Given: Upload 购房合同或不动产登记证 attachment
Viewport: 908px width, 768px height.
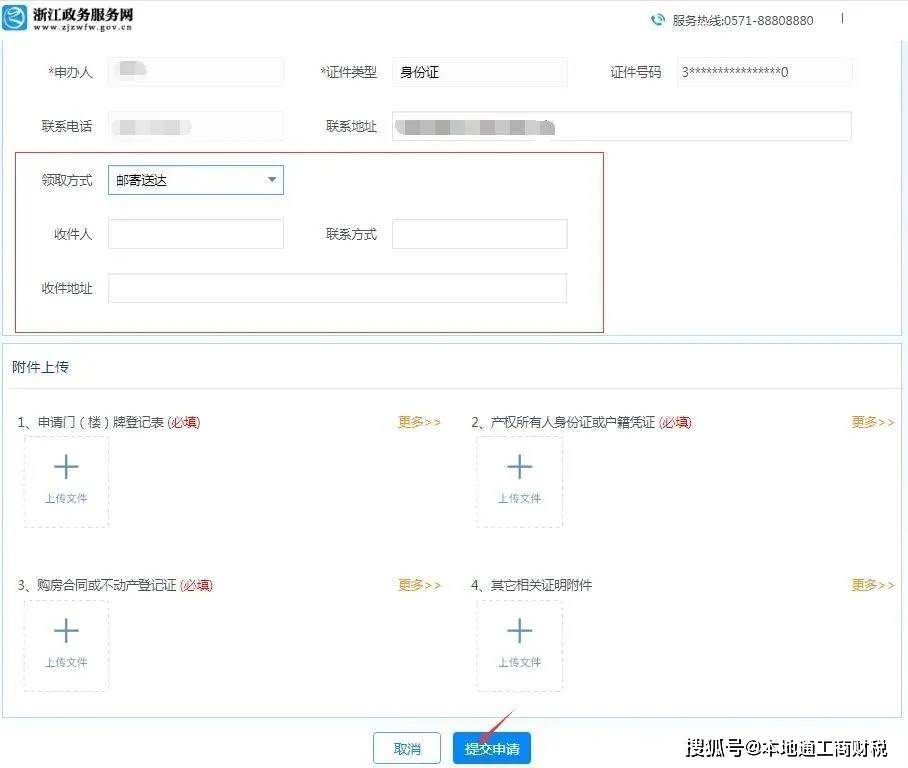Looking at the screenshot, I should pos(66,645).
